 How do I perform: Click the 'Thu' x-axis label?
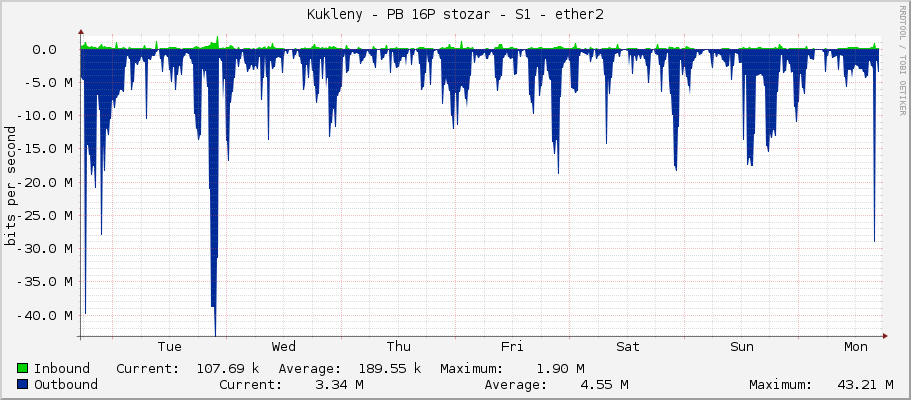coord(399,347)
